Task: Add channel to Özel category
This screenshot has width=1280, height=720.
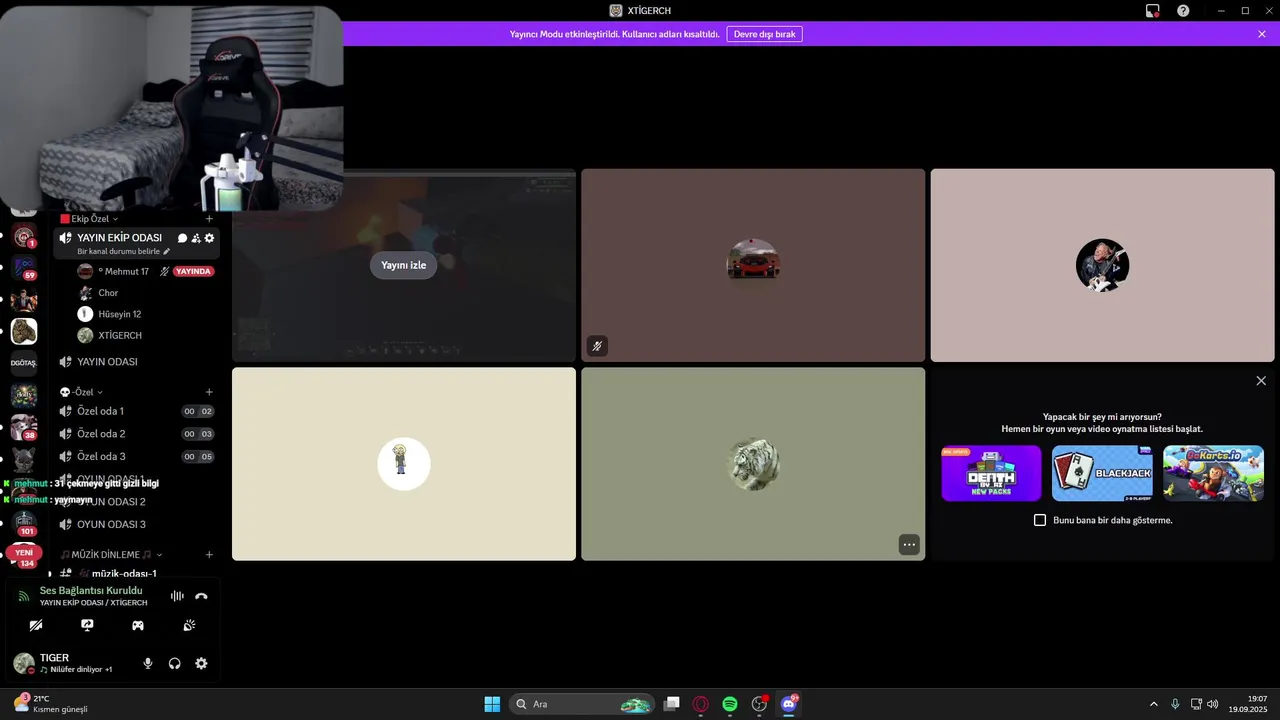Action: click(209, 392)
